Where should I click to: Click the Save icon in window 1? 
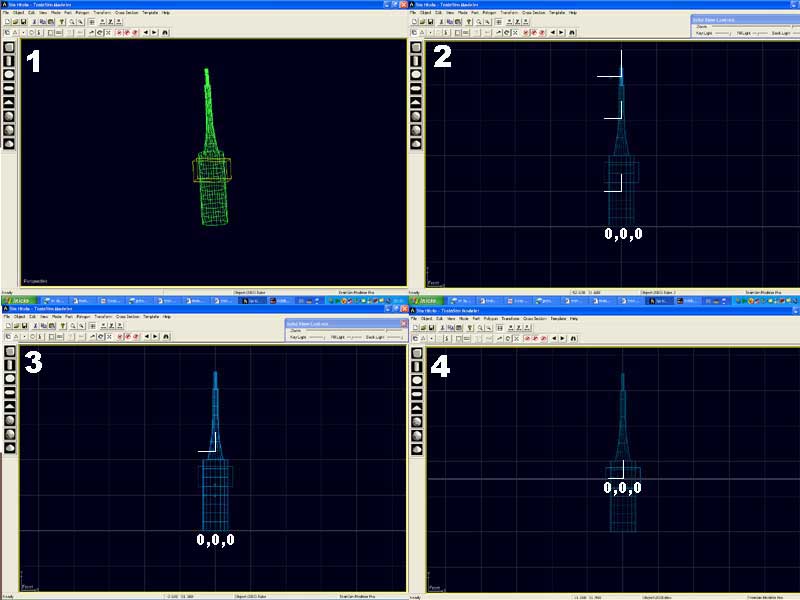(25, 21)
